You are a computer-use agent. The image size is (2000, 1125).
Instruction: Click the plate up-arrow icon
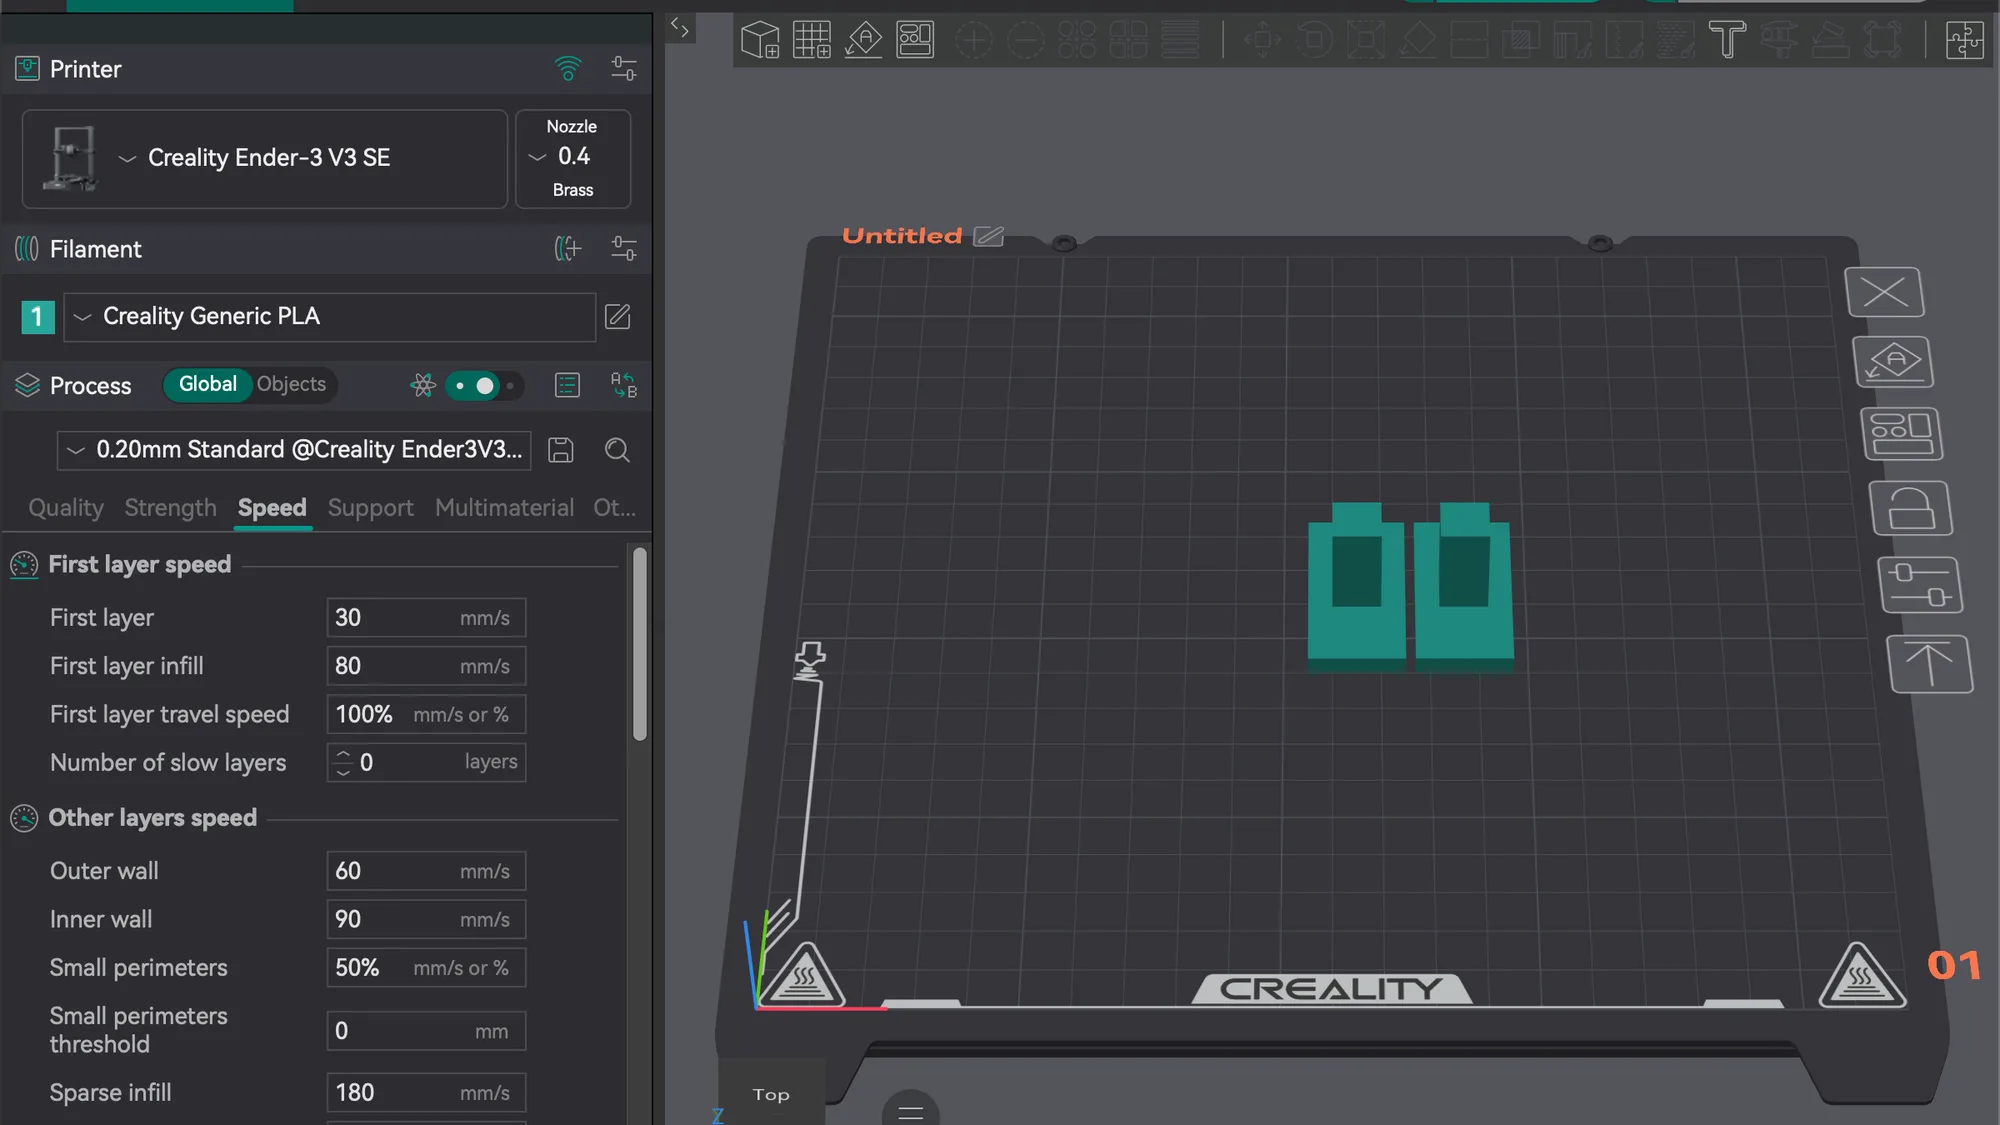(x=1930, y=664)
